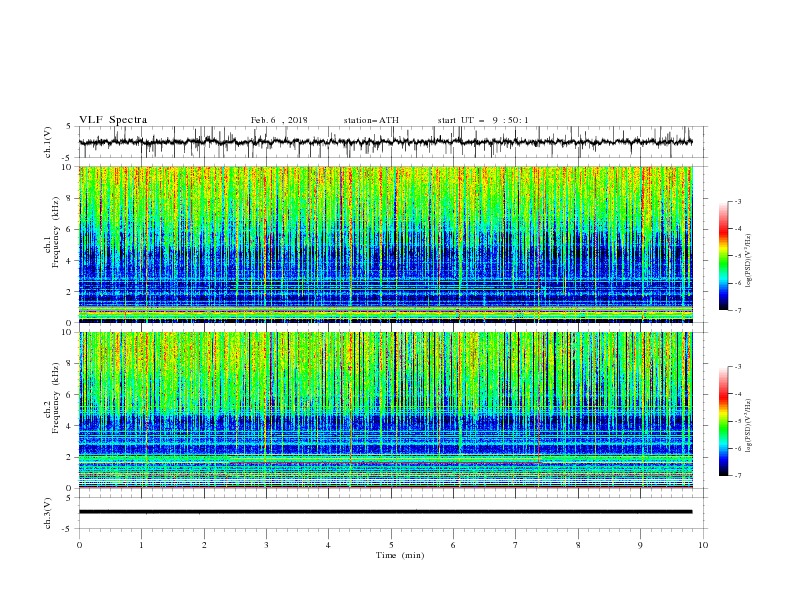Click the "start UT = 9 : 50: 1" text
Image resolution: width=792 pixels, height=612 pixels.
coord(483,120)
